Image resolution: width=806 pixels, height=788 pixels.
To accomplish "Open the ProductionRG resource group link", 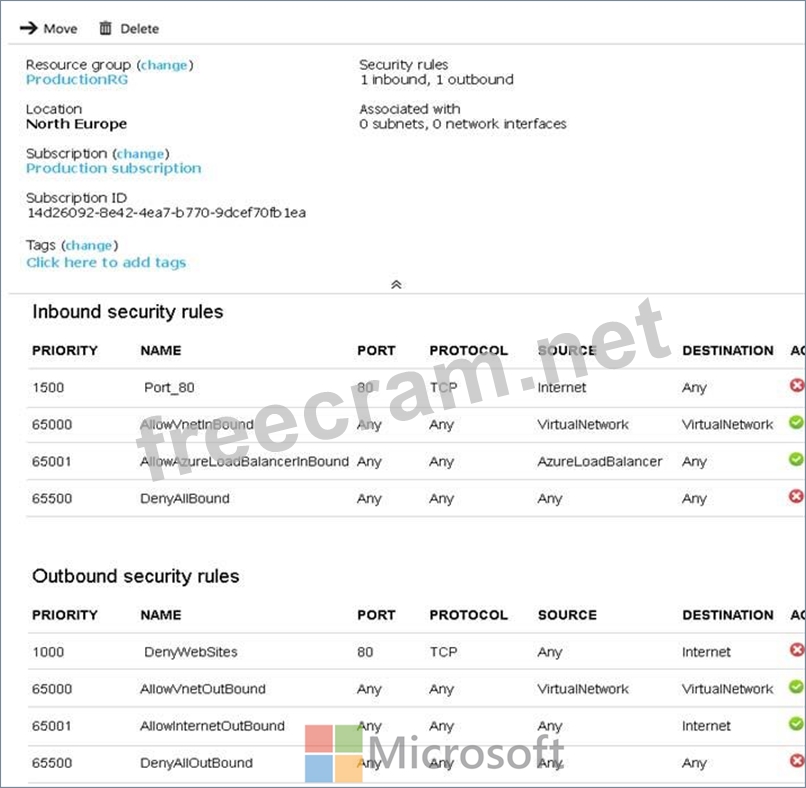I will pos(77,80).
